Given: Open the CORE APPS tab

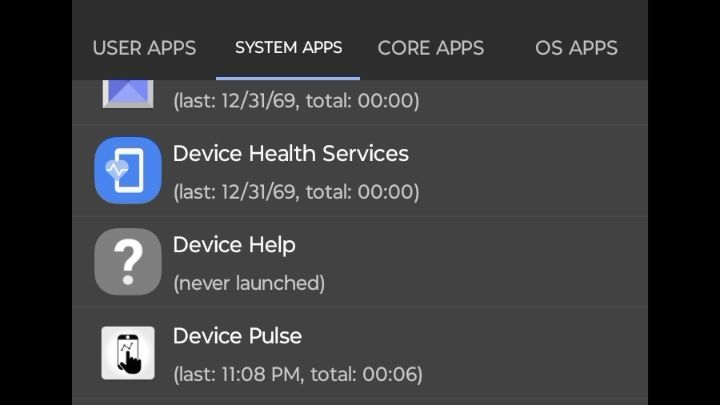Looking at the screenshot, I should point(431,48).
